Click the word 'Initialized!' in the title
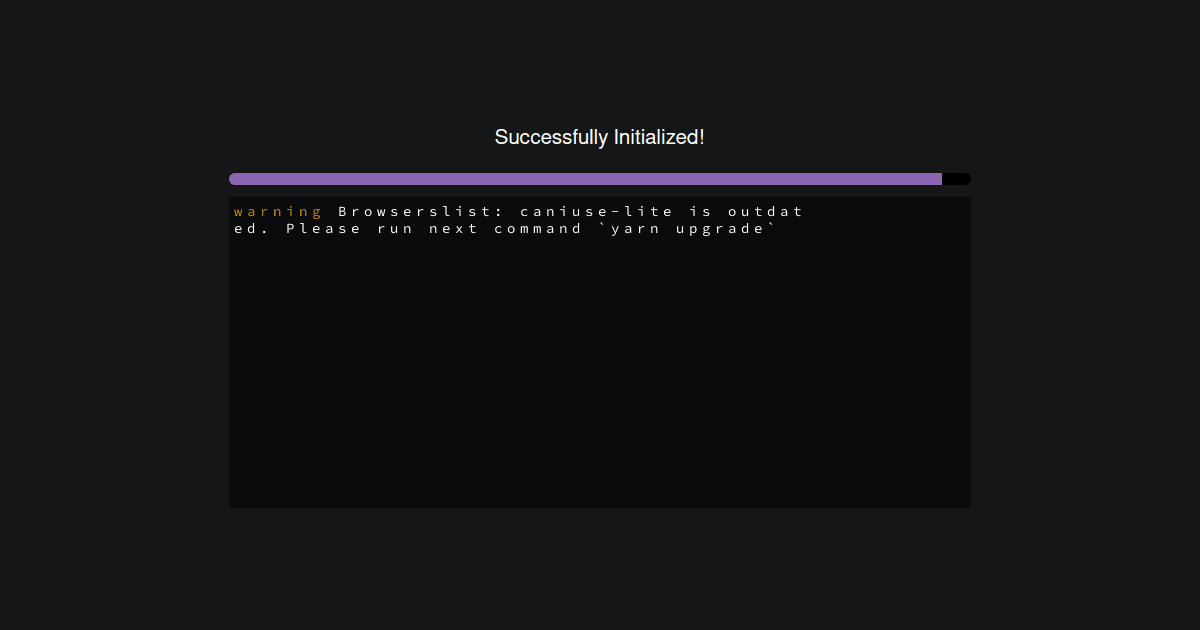 click(x=652, y=137)
